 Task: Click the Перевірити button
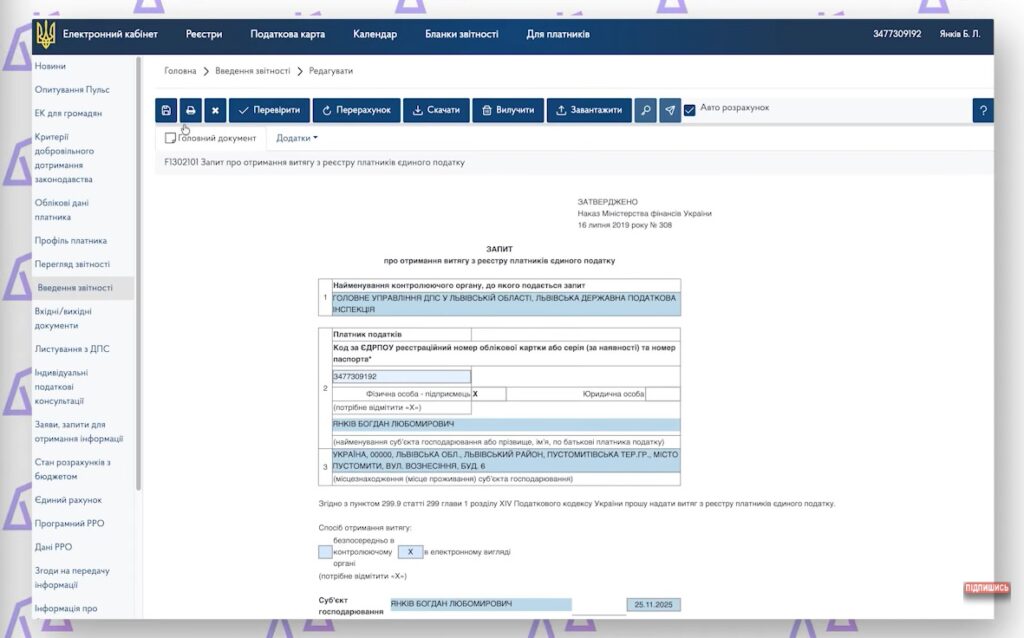pos(269,110)
